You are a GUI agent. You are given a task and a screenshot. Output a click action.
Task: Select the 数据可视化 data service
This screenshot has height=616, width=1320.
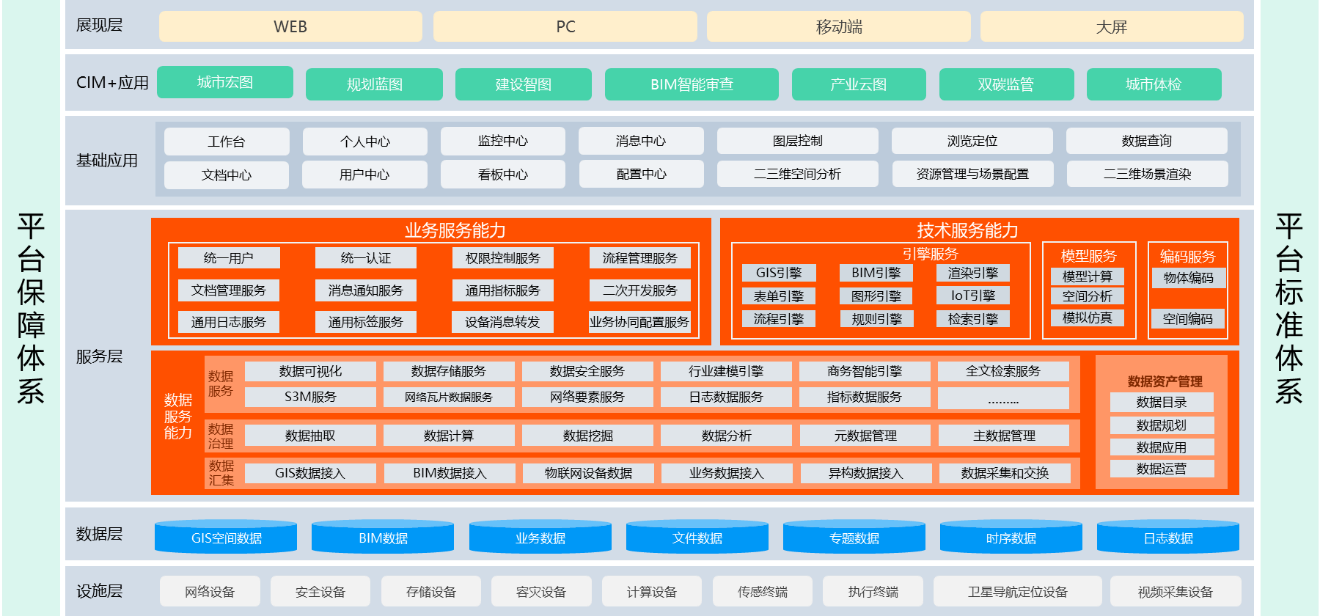point(310,372)
